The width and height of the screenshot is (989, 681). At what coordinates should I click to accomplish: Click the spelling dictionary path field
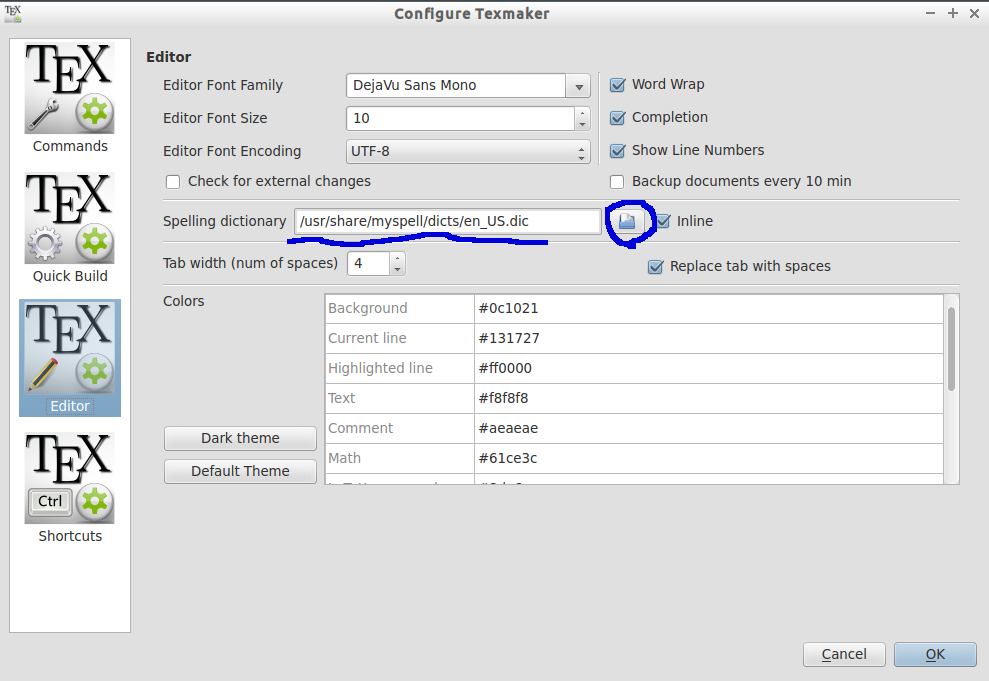447,221
